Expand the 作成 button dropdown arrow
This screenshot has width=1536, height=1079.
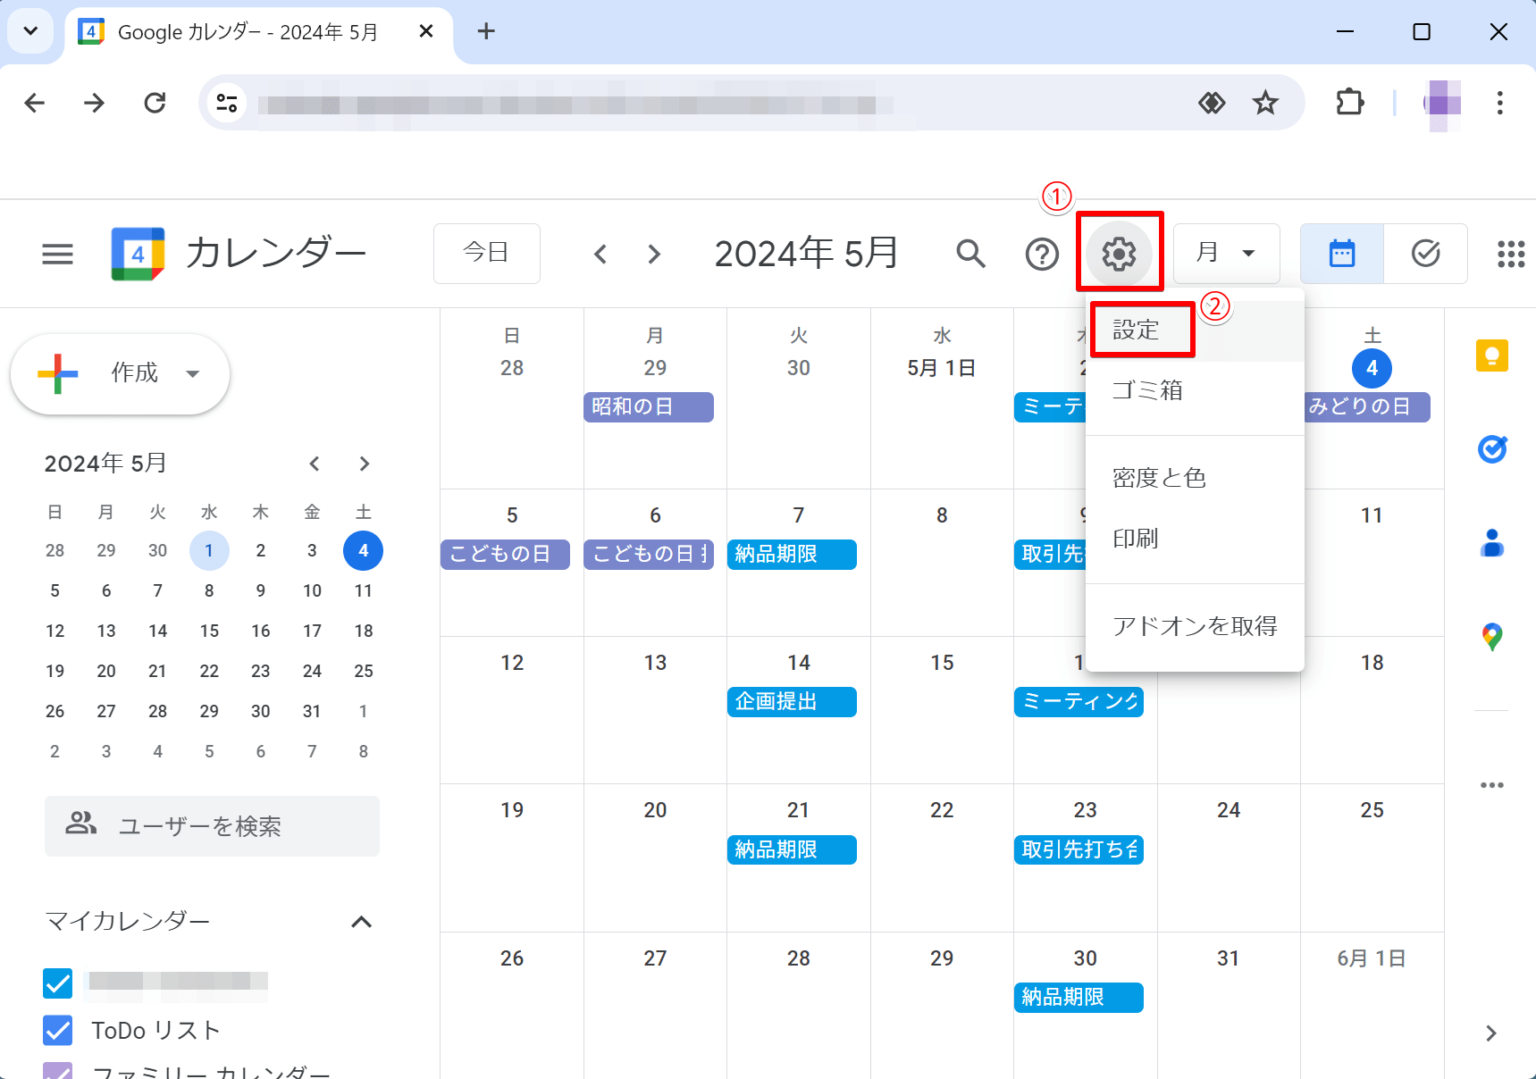click(x=192, y=374)
